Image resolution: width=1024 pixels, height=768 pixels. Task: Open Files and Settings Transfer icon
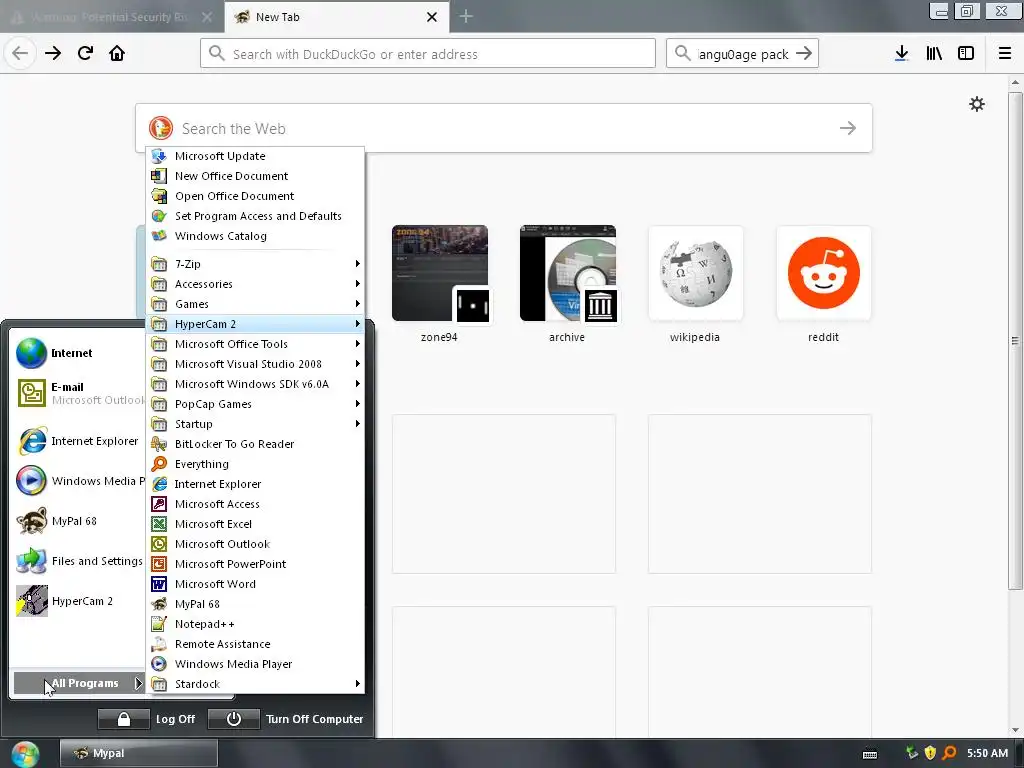tap(31, 560)
